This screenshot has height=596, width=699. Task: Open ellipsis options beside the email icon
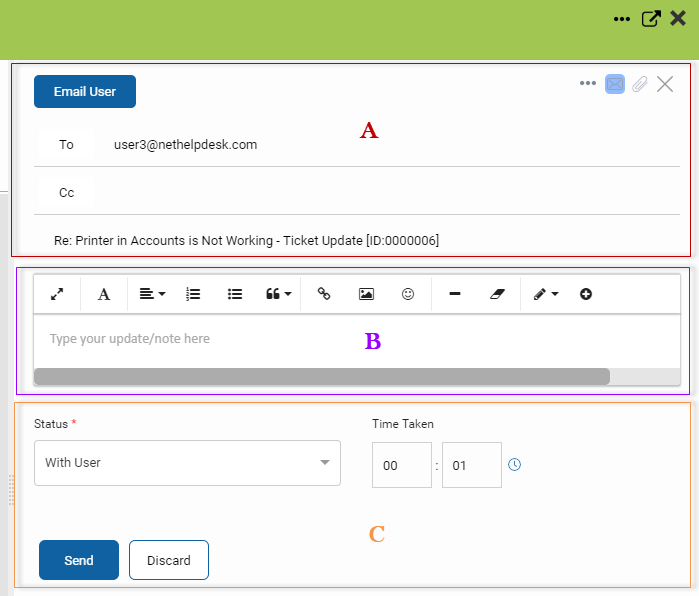tap(588, 83)
